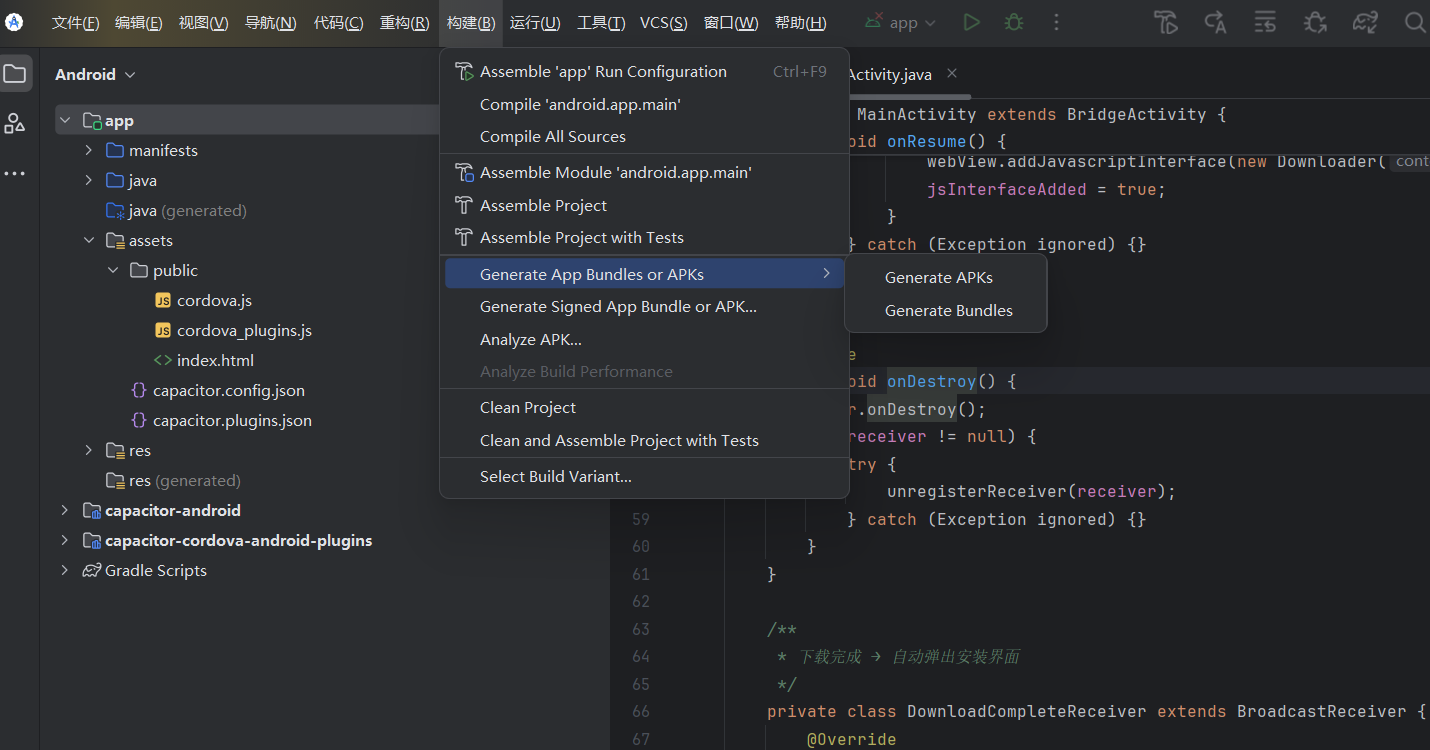The height and width of the screenshot is (750, 1430).
Task: Collapse the public folder
Action: tap(113, 270)
